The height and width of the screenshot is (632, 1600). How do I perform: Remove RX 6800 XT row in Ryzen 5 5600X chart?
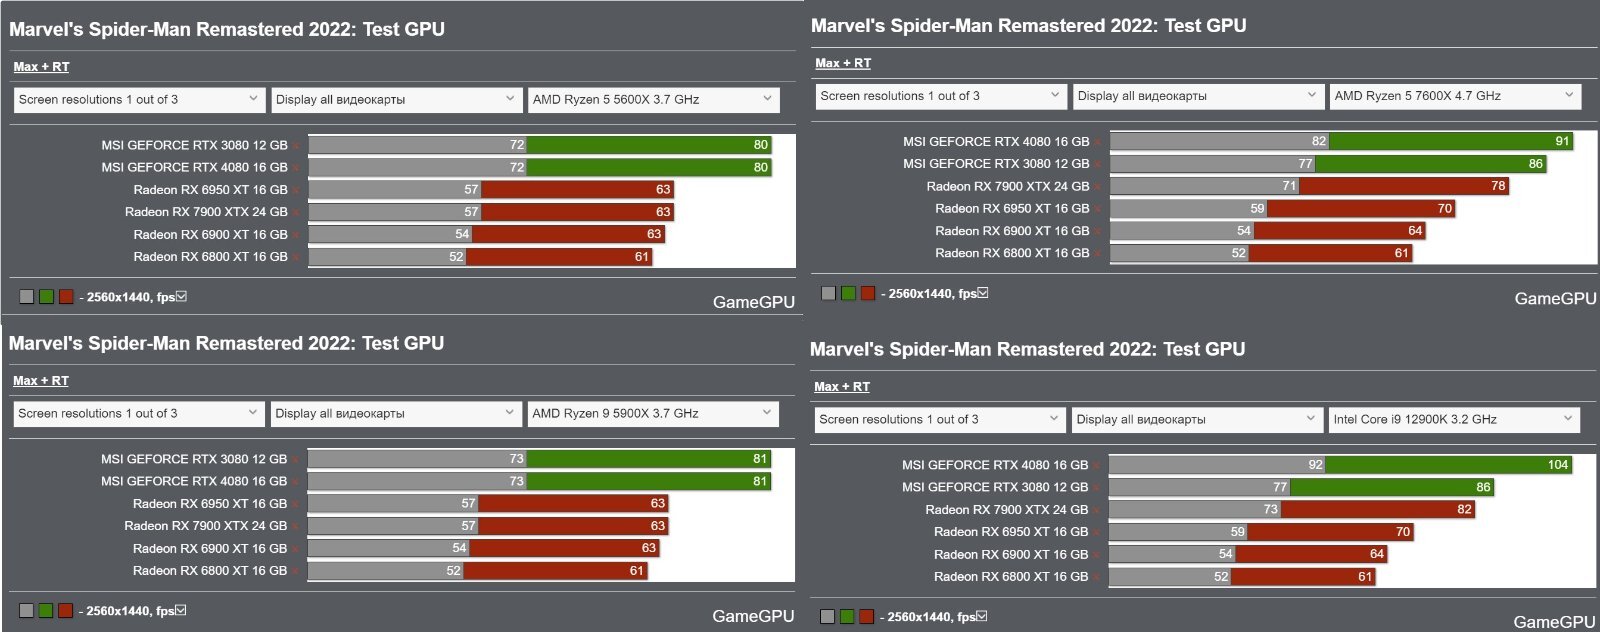(296, 257)
